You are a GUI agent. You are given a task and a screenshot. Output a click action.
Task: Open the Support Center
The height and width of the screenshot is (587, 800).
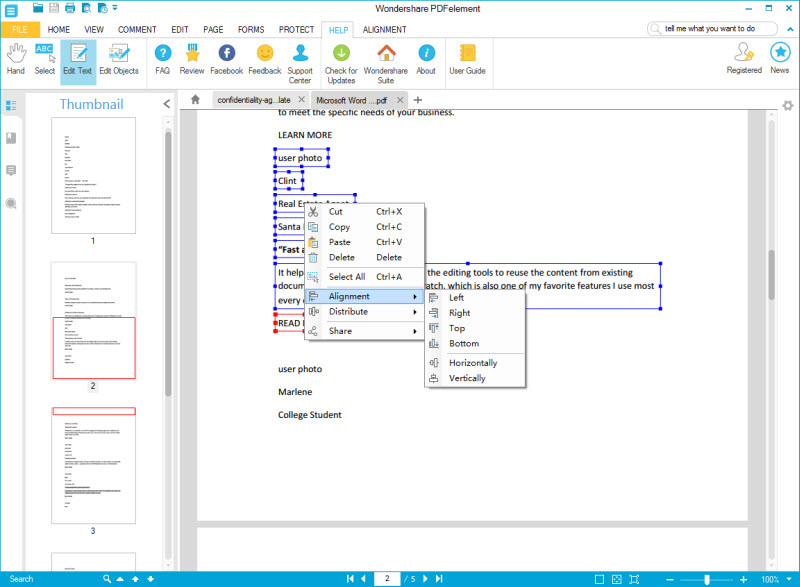300,64
